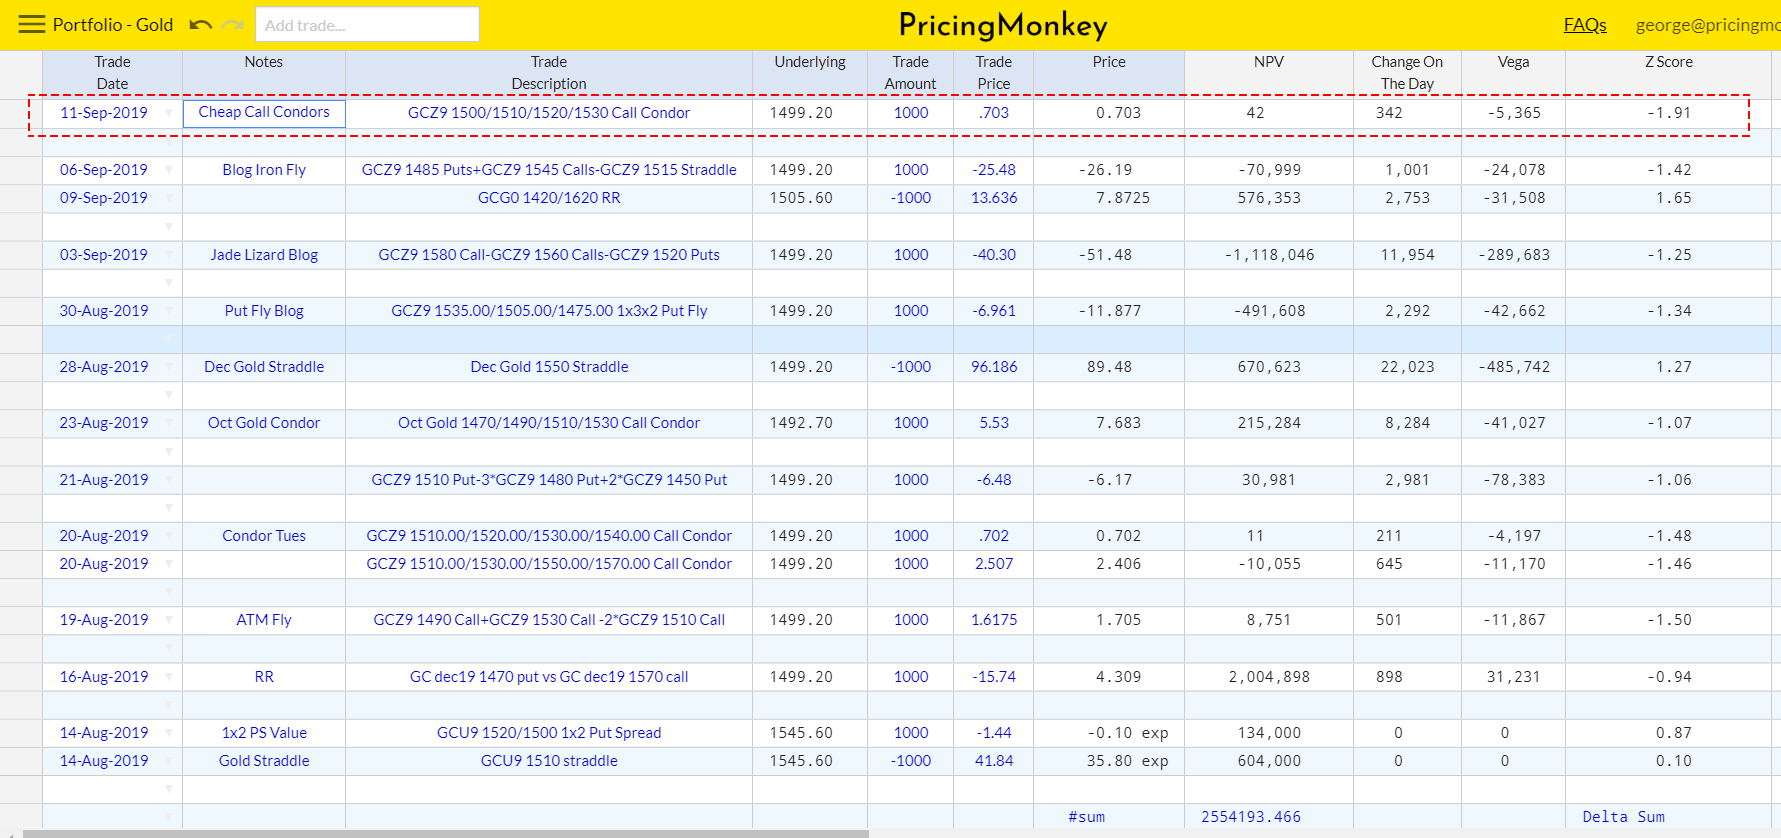Select the Trade Amount column header

pyautogui.click(x=910, y=73)
